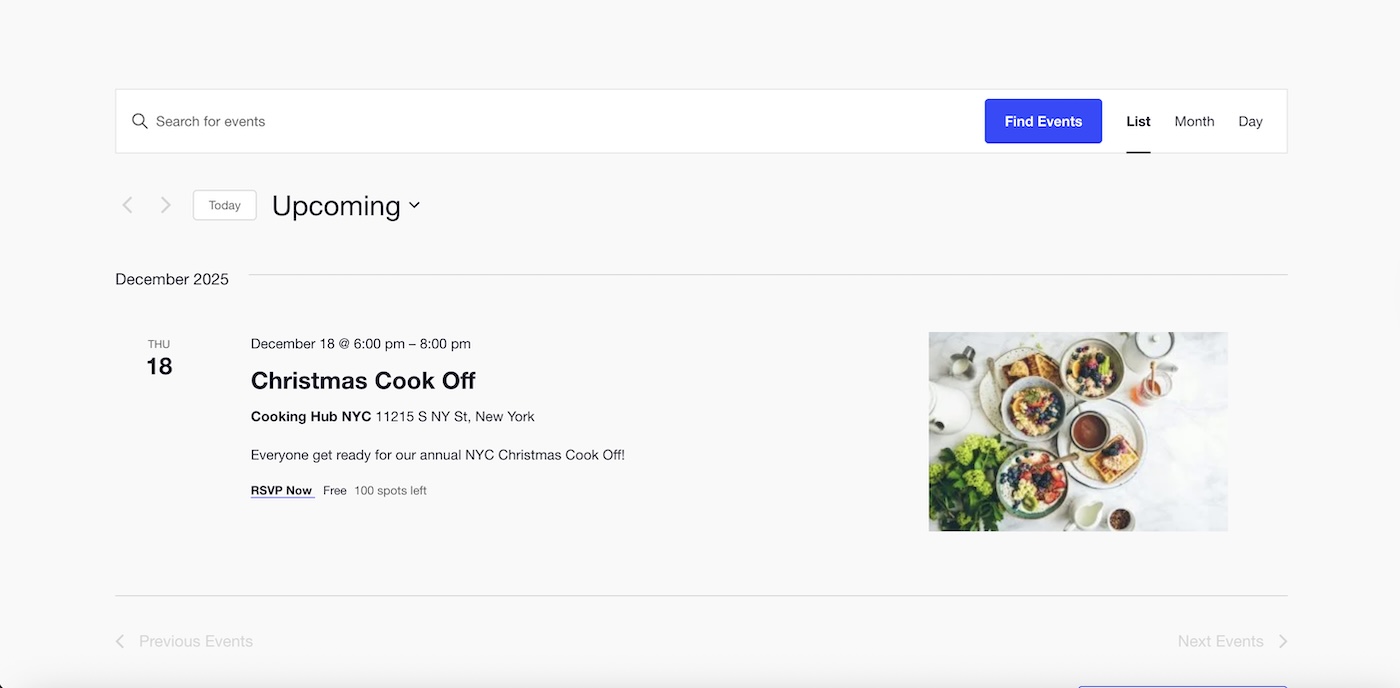Click the right next-period chevron arrow
1400x688 pixels.
165,204
